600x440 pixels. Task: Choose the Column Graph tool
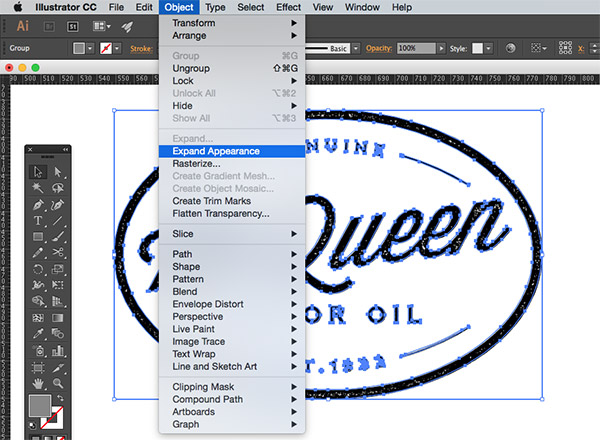[58, 350]
